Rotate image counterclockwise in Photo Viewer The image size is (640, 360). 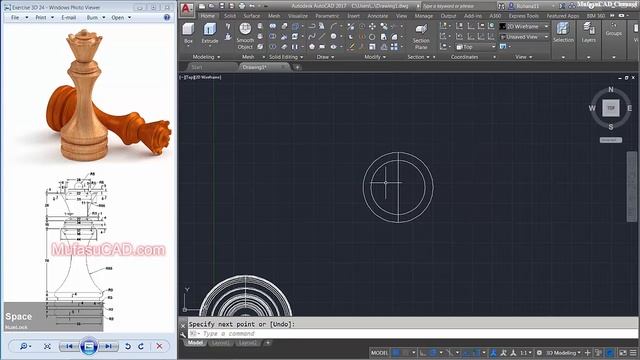(x=128, y=346)
